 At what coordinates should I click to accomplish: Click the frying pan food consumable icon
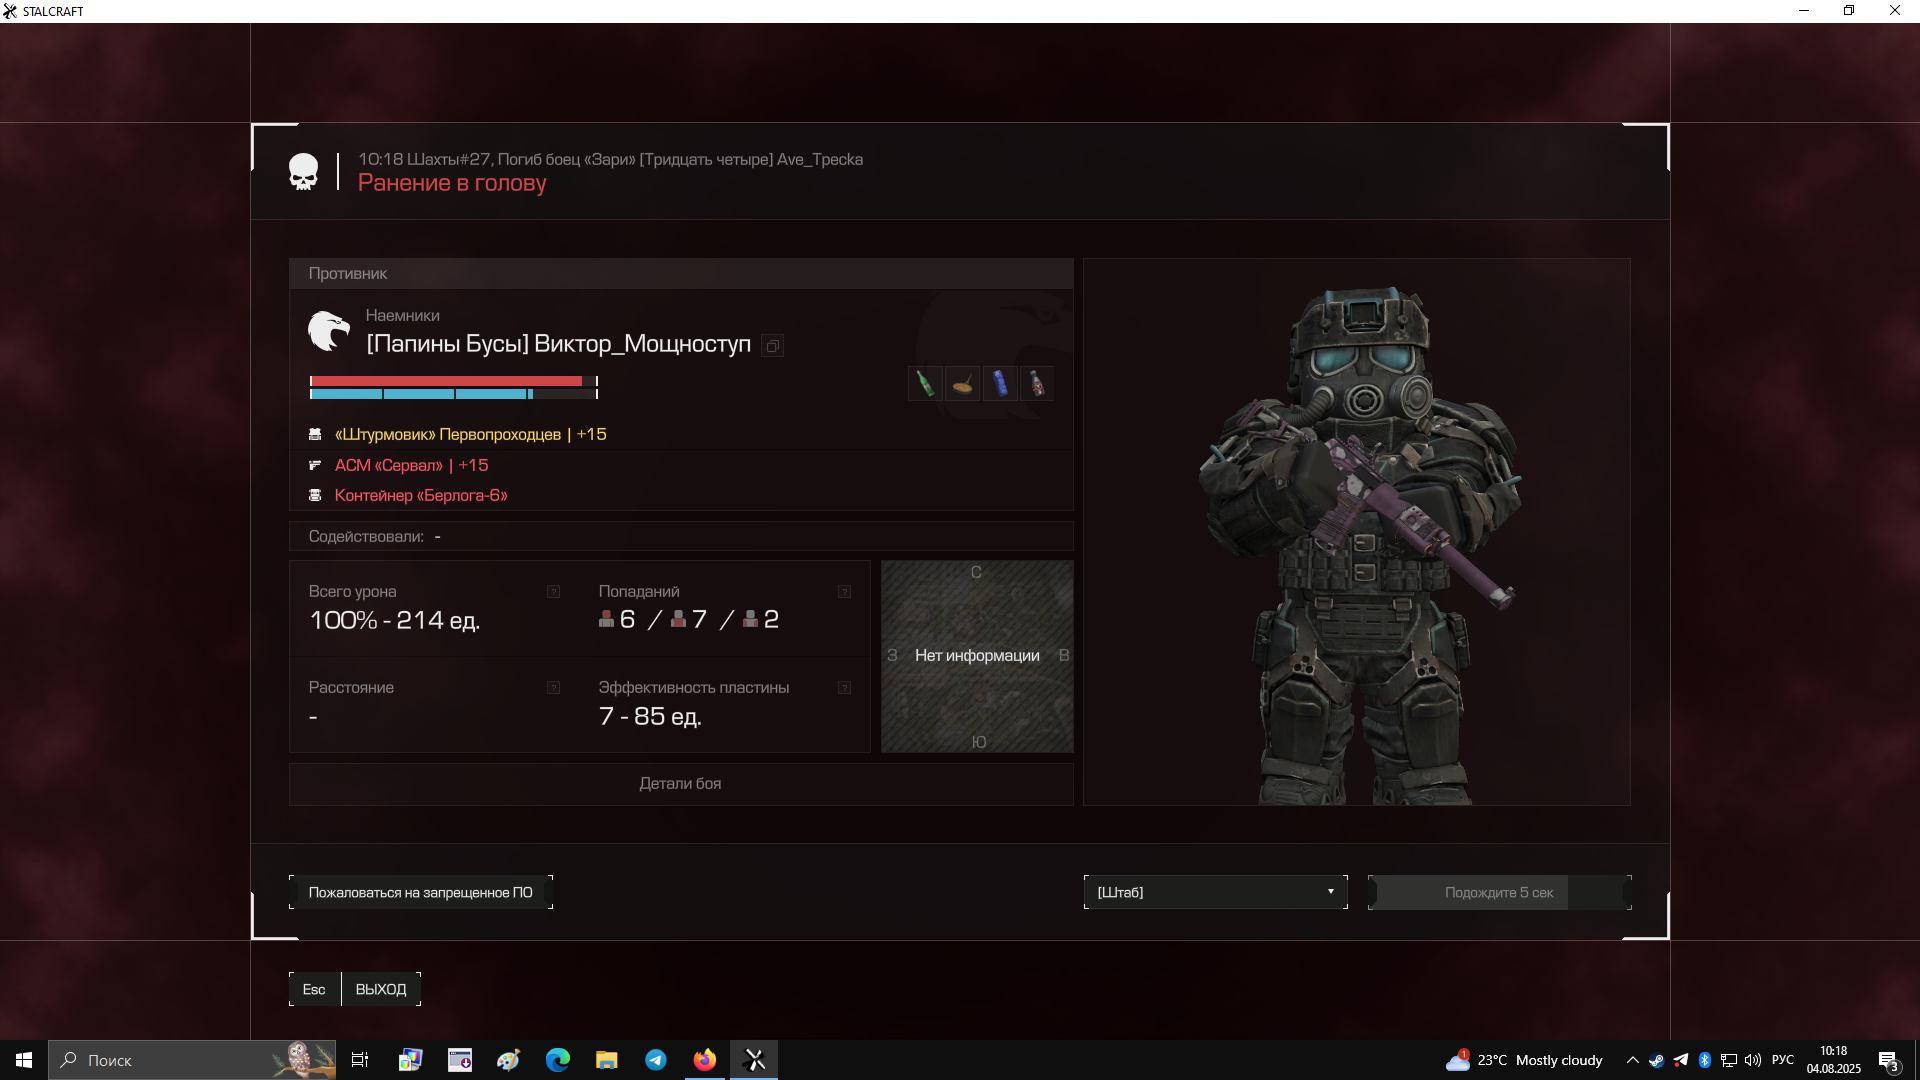(962, 384)
